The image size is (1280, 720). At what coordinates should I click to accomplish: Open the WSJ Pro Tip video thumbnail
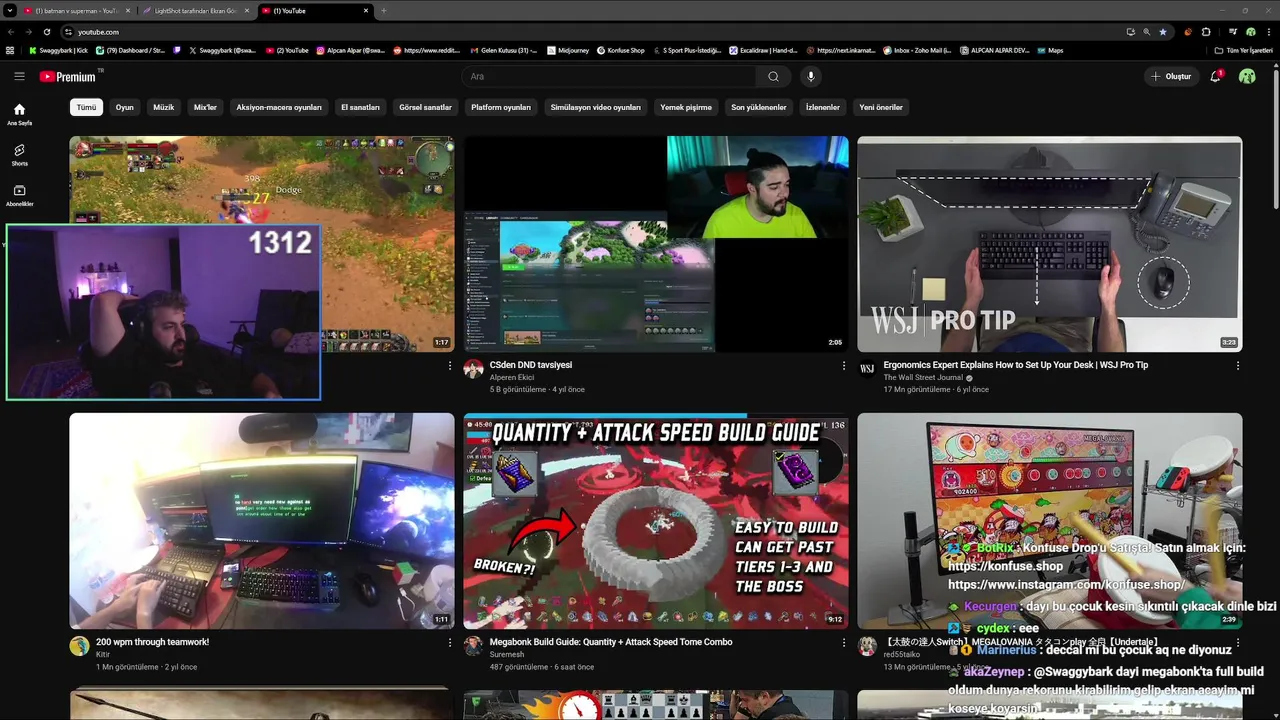coord(1050,244)
